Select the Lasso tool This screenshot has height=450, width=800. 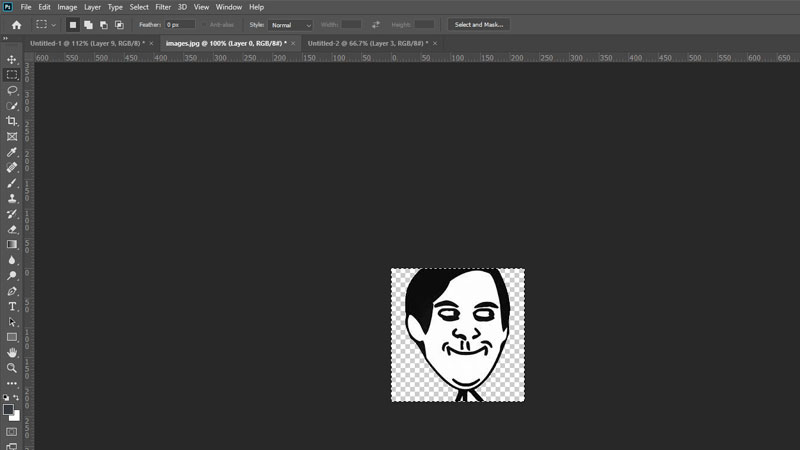click(12, 90)
